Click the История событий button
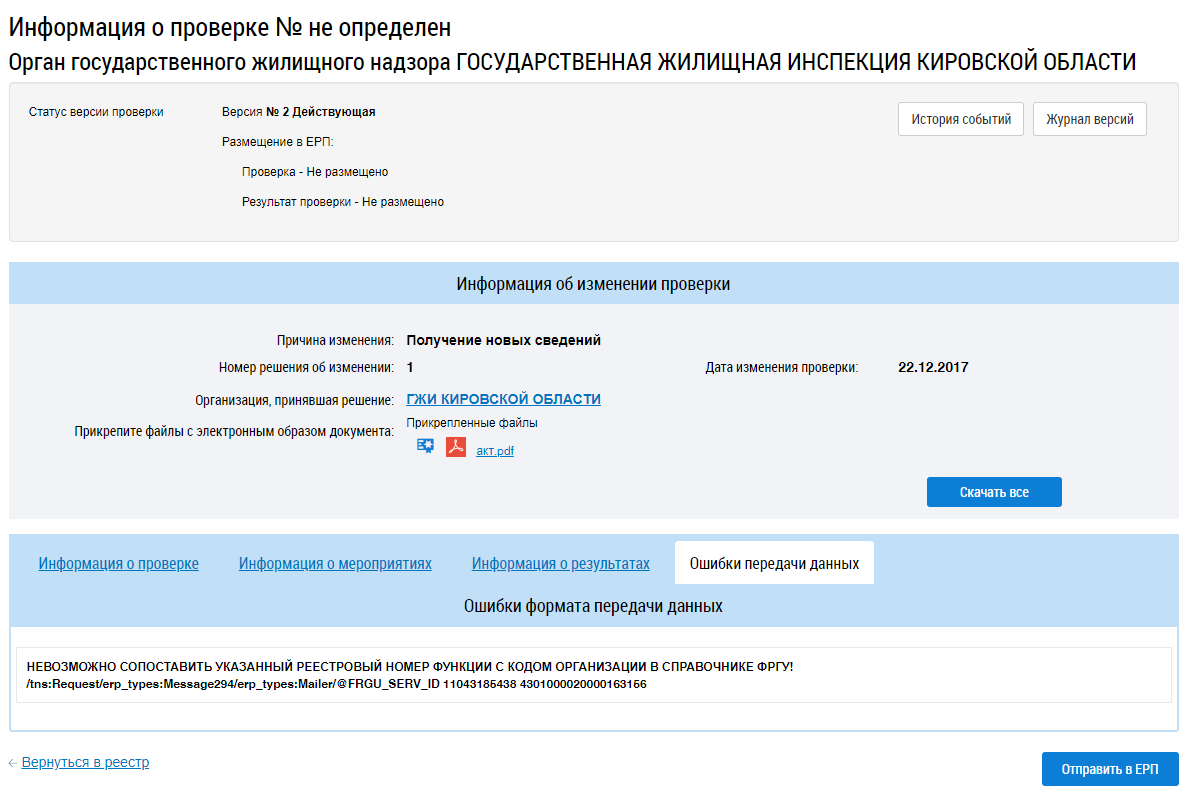The width and height of the screenshot is (1188, 804). pyautogui.click(x=961, y=119)
